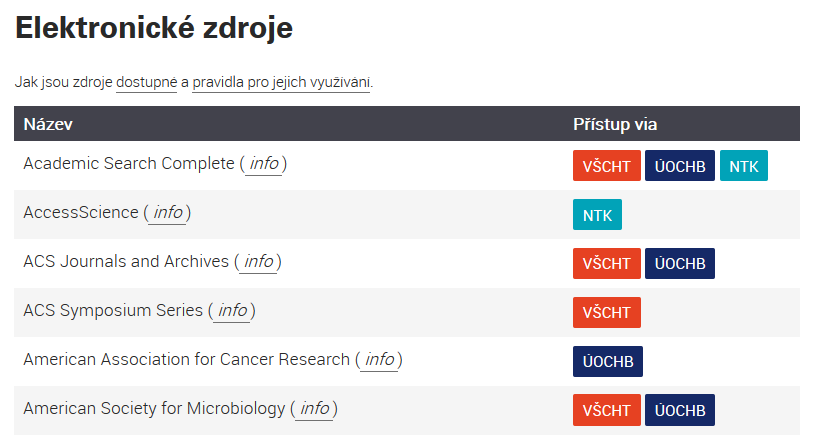Click the 'Název' column header
Screen dimensions: 813x441
(48, 124)
